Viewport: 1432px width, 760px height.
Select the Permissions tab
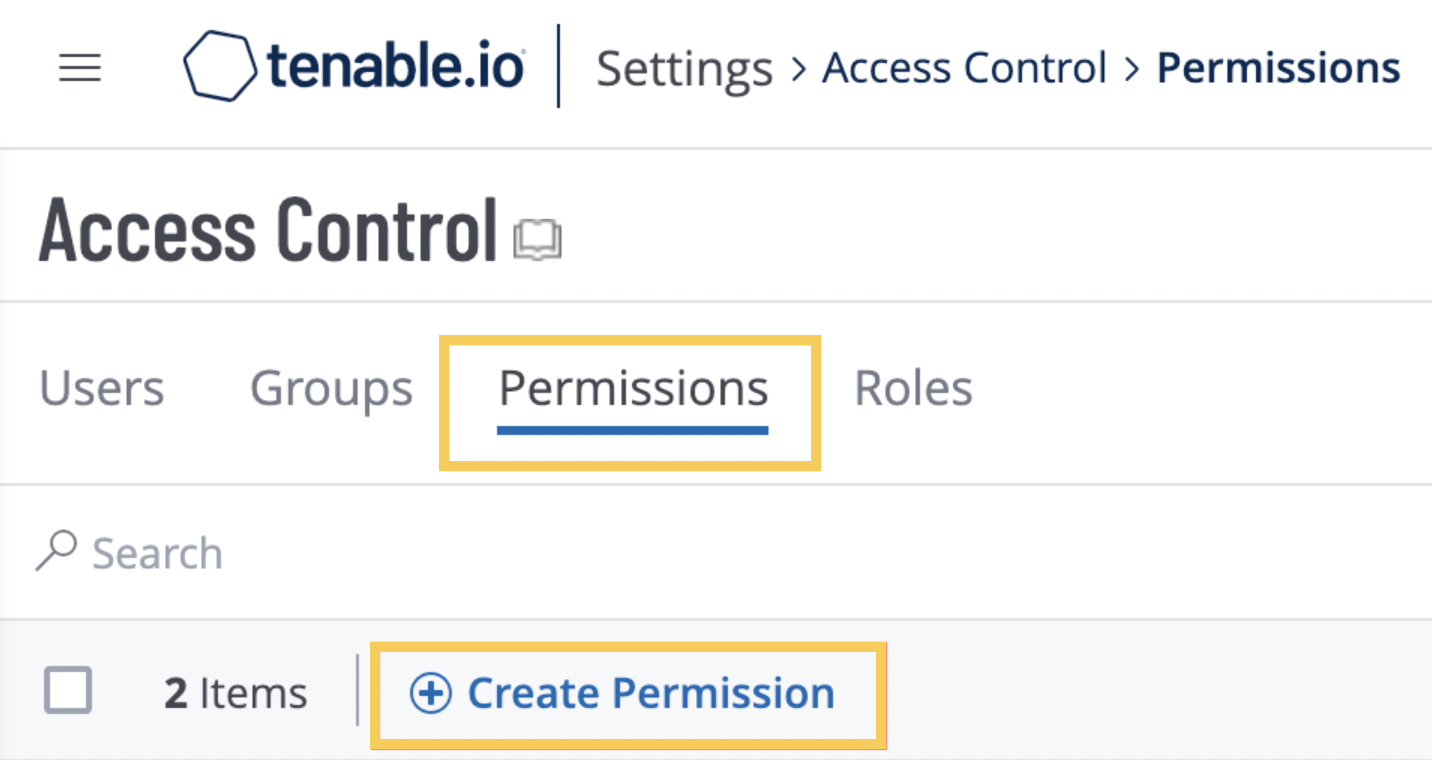click(633, 388)
